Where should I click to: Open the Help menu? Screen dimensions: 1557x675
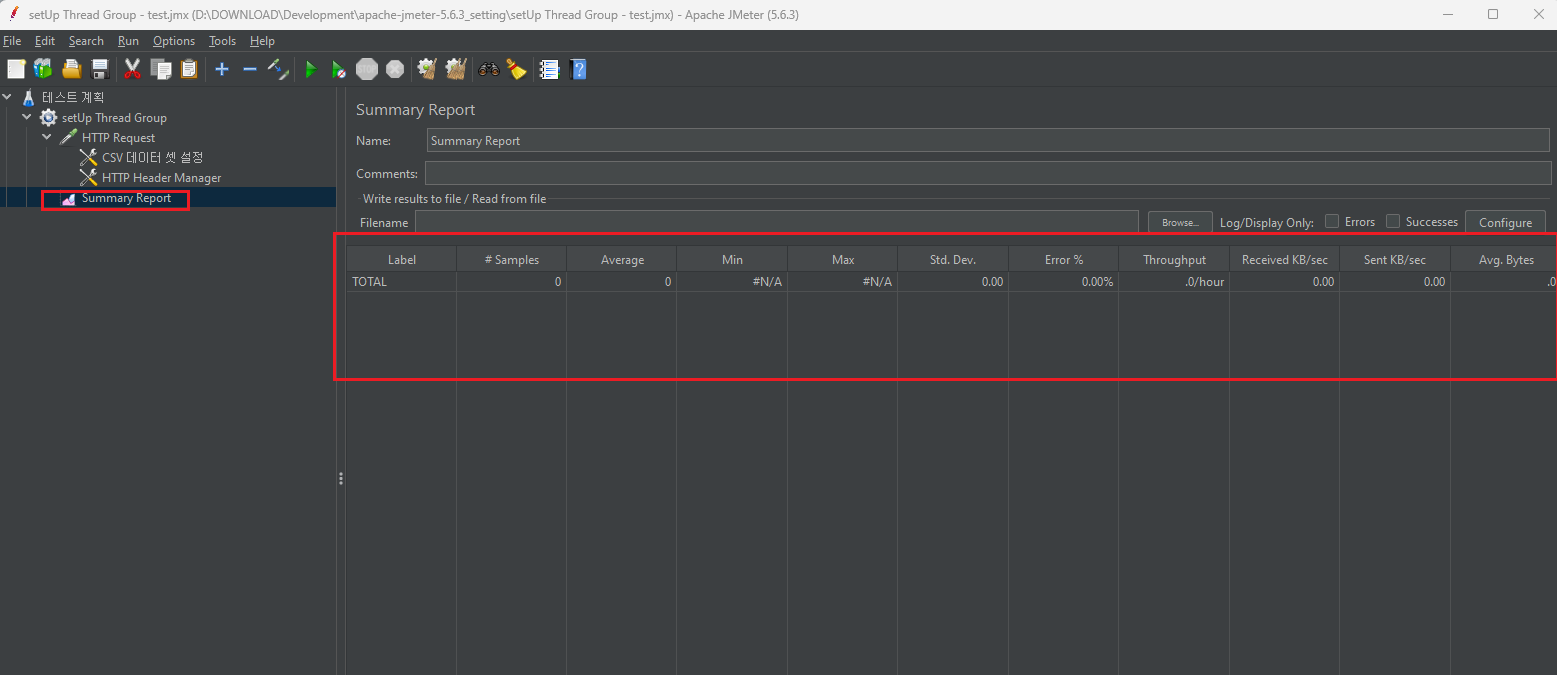(262, 41)
